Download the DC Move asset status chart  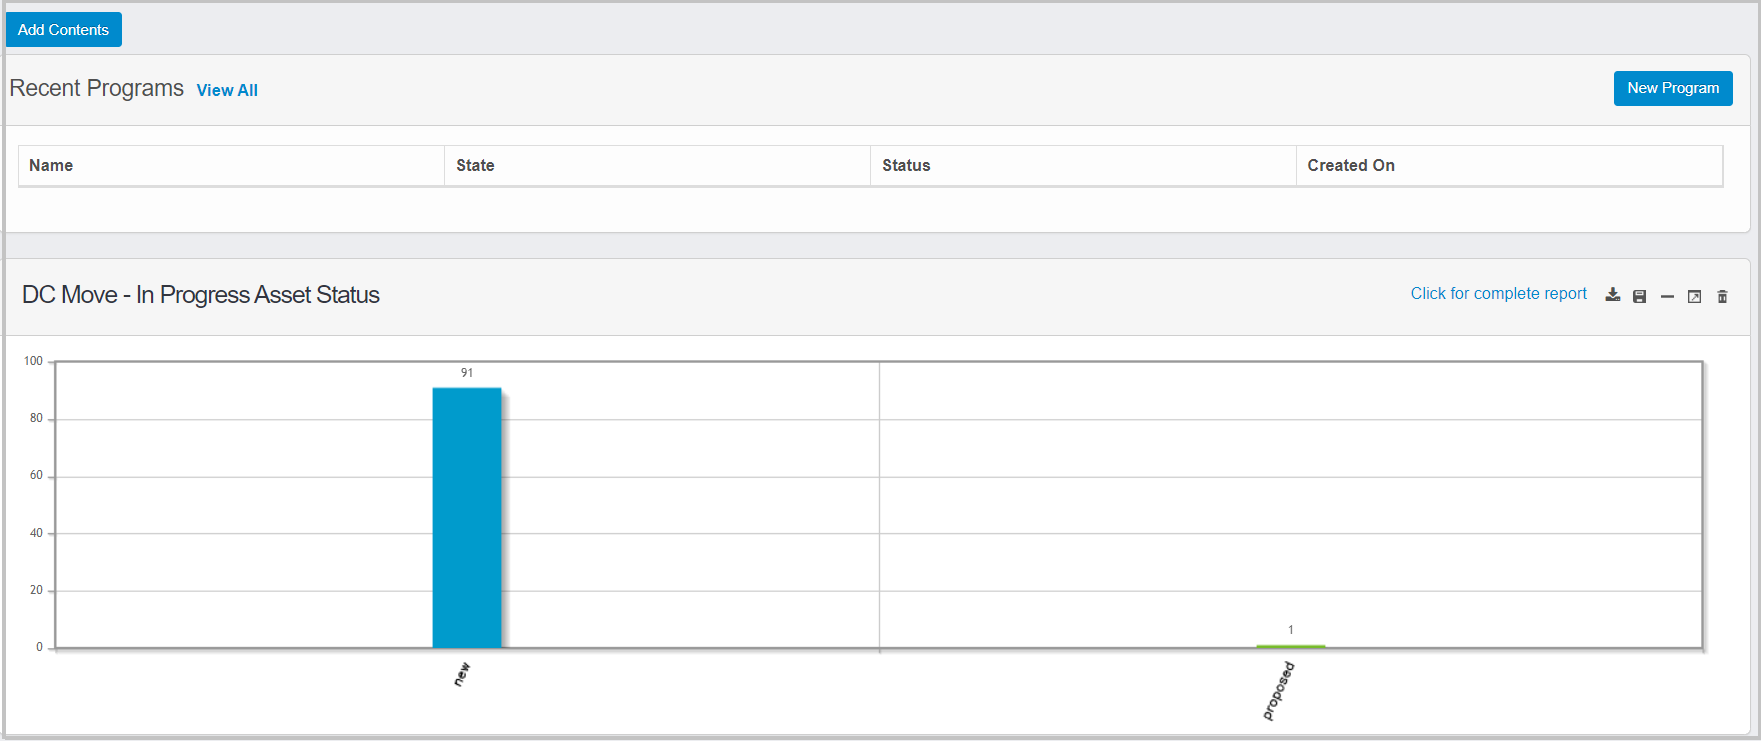click(x=1612, y=295)
